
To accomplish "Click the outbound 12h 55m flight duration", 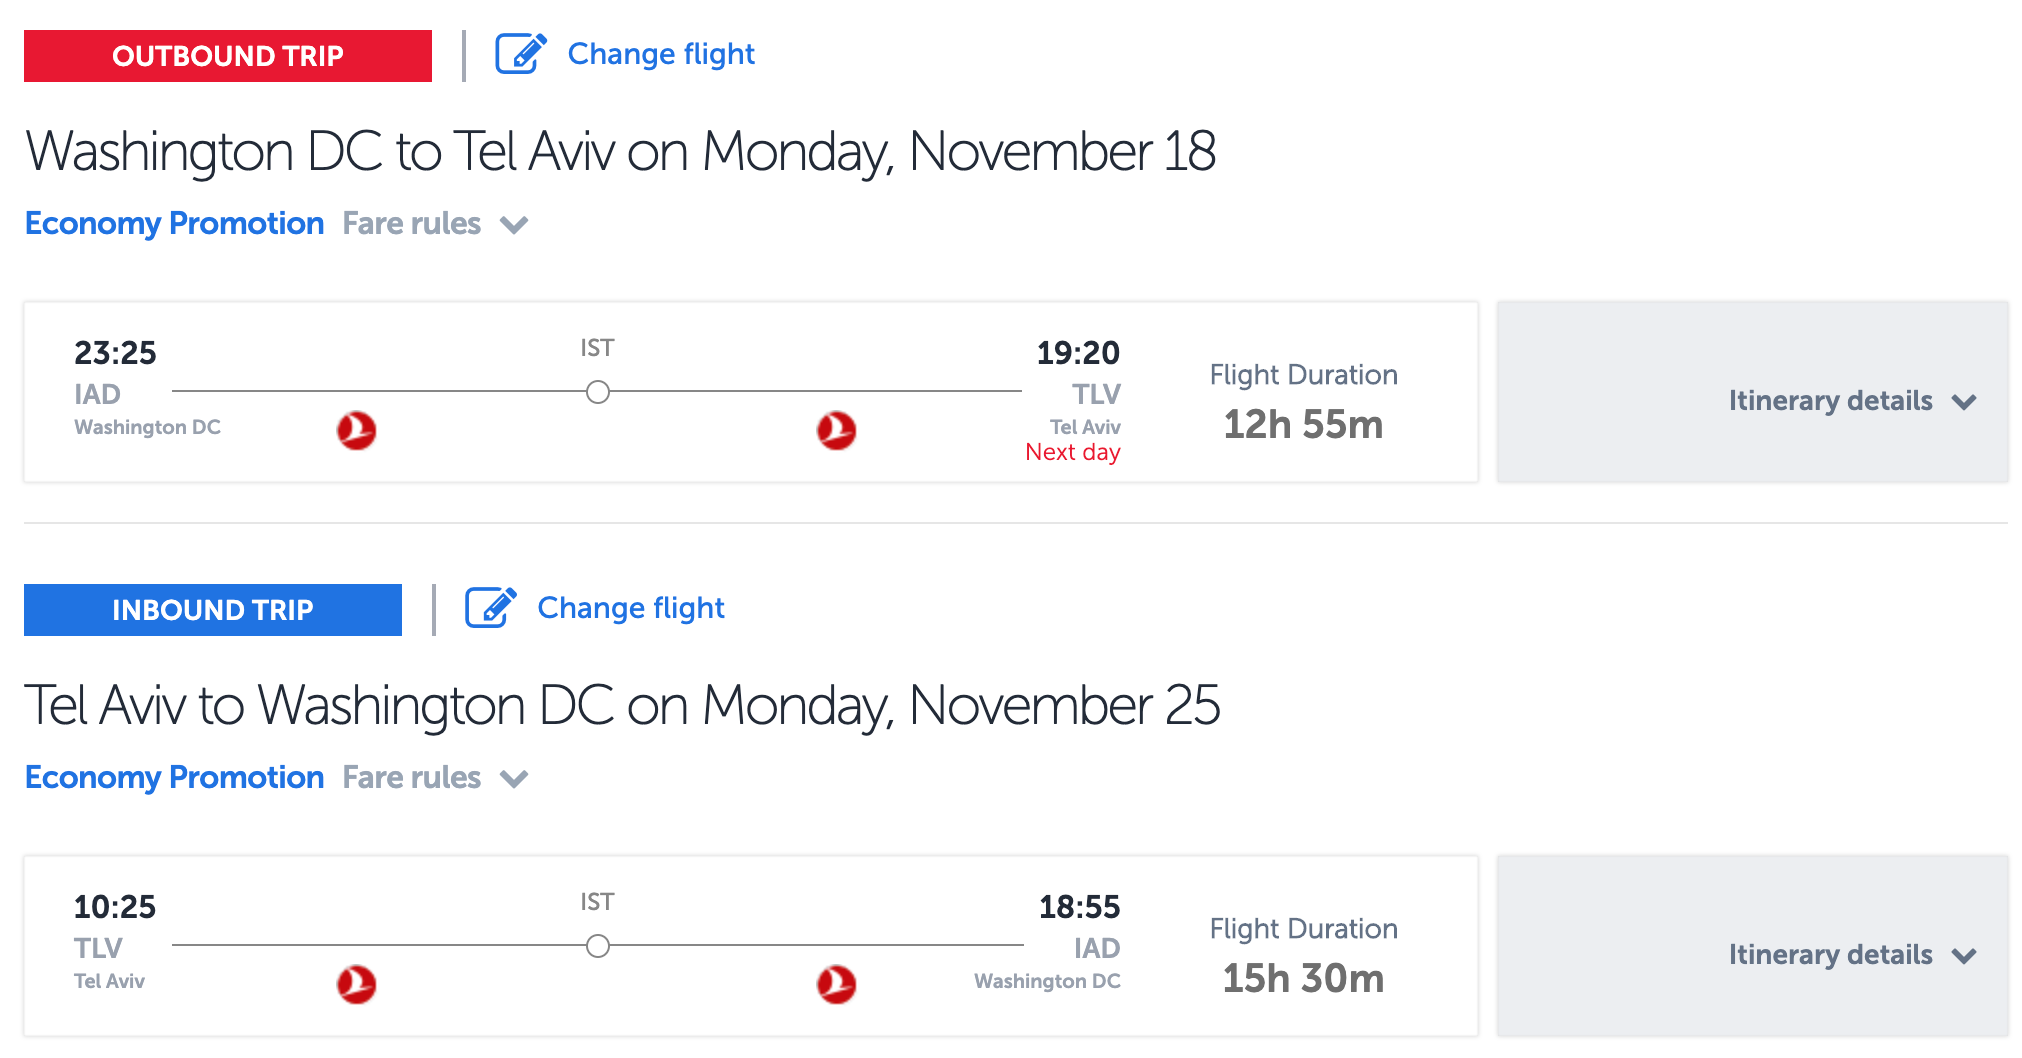I will (x=1303, y=425).
